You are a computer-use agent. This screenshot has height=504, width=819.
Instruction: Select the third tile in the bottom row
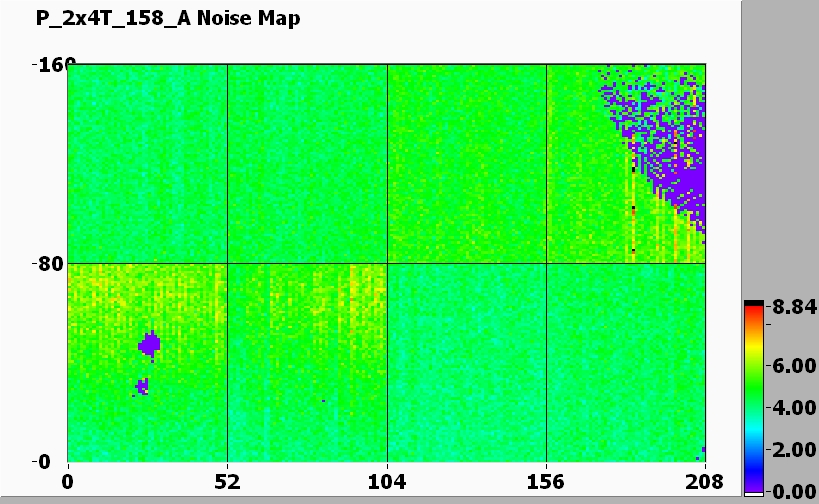(x=466, y=362)
